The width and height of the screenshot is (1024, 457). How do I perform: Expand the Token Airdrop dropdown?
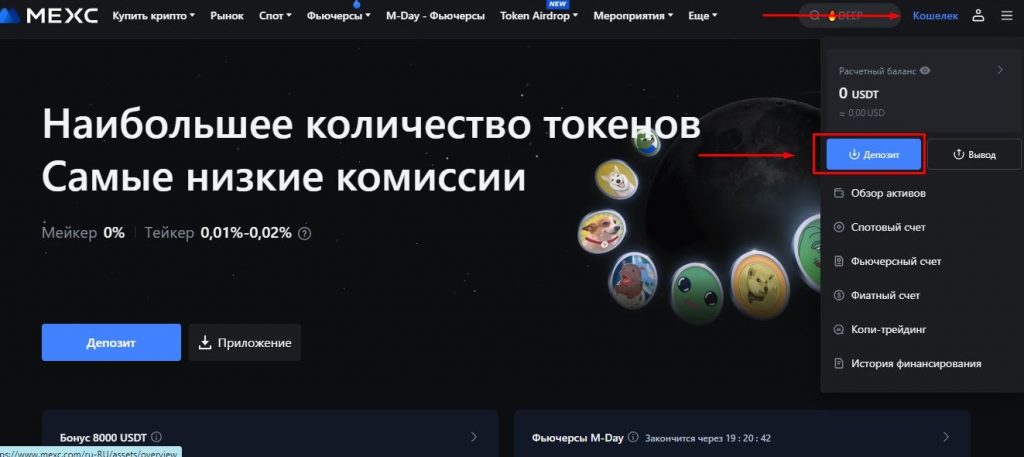click(x=539, y=15)
